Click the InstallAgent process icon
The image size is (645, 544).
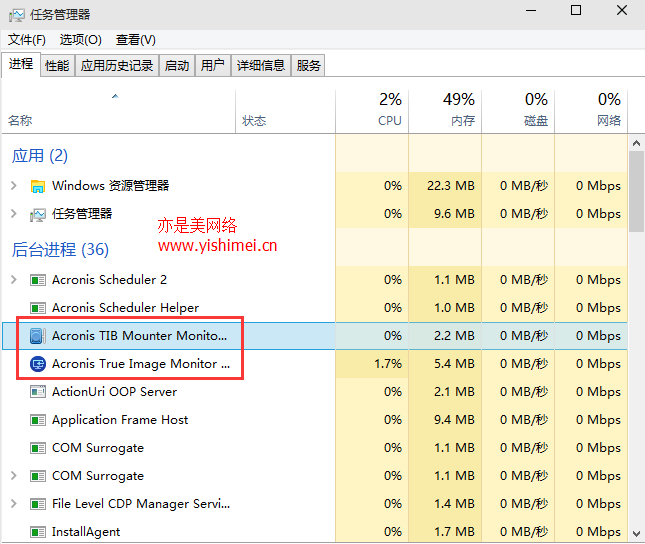(38, 532)
